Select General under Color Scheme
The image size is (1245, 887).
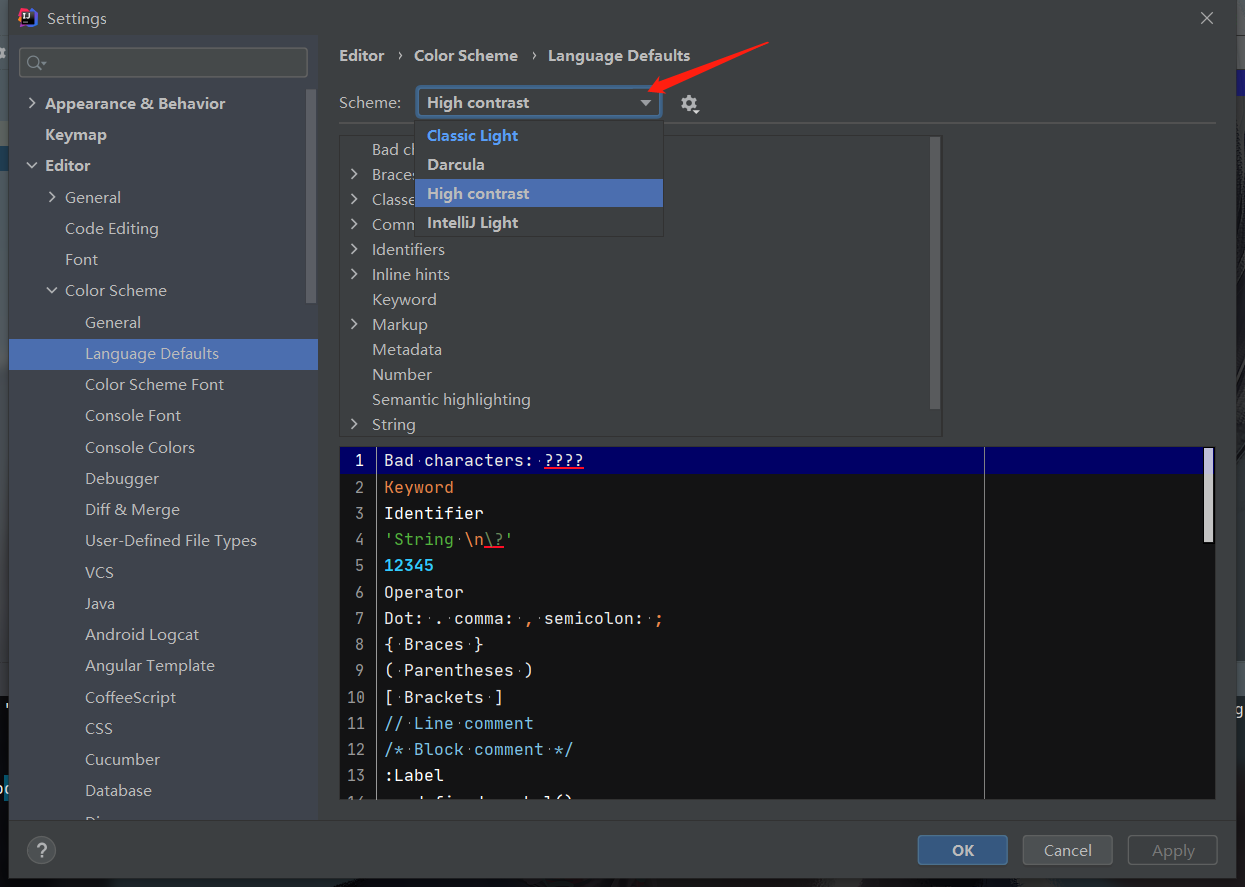click(x=113, y=322)
